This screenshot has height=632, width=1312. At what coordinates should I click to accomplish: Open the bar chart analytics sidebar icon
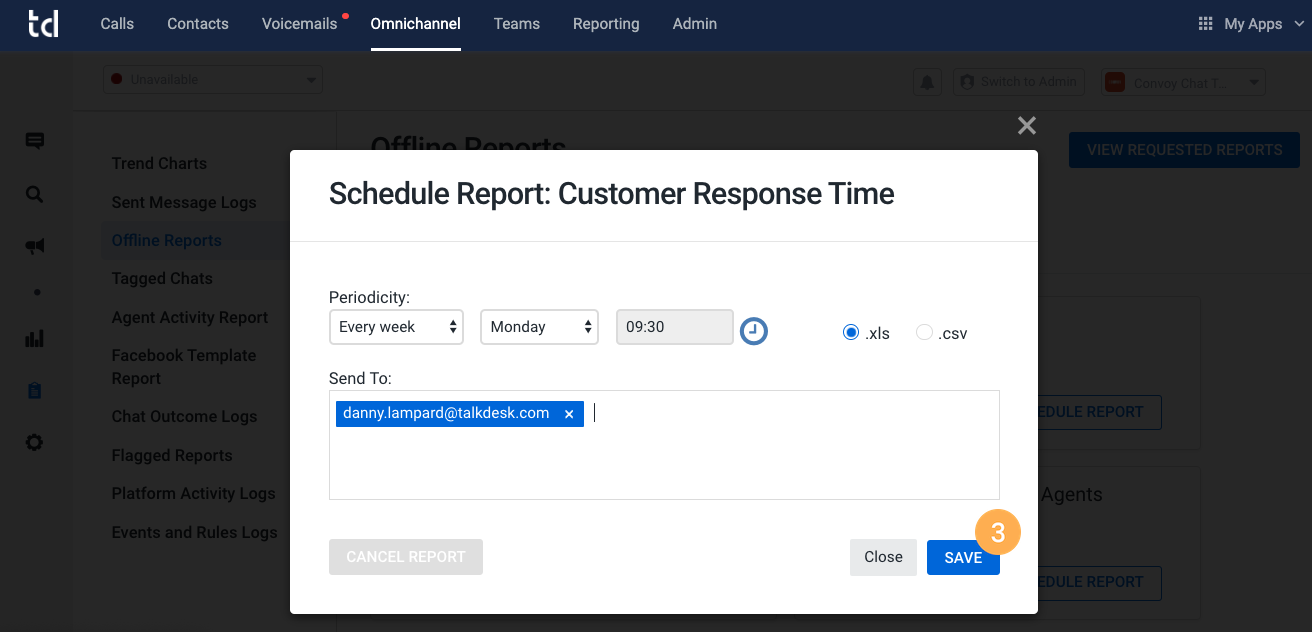[x=35, y=338]
